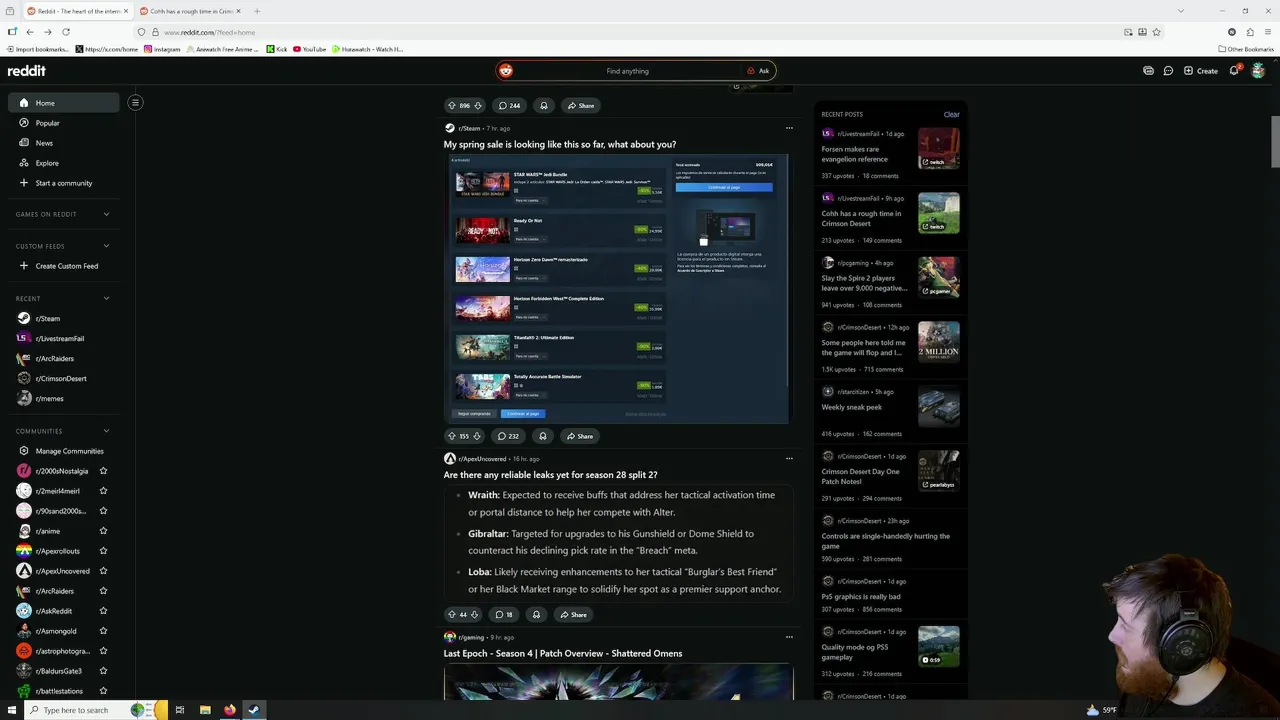Image resolution: width=1280 pixels, height=720 pixels.
Task: Open File Explorer from taskbar
Action: 205,710
